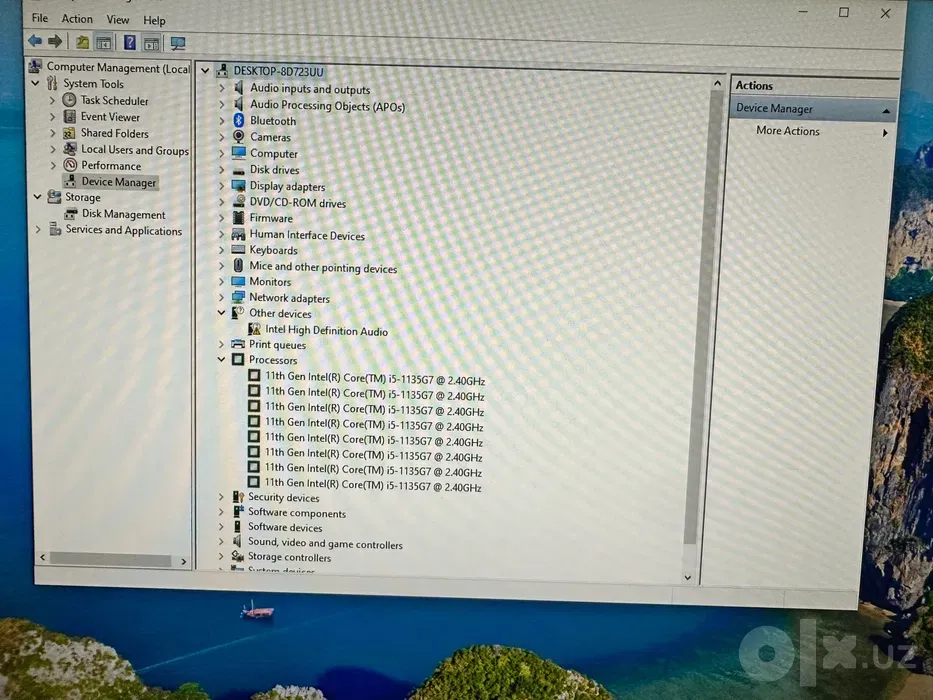Select Human Interface Devices category
The width and height of the screenshot is (933, 700).
point(307,235)
